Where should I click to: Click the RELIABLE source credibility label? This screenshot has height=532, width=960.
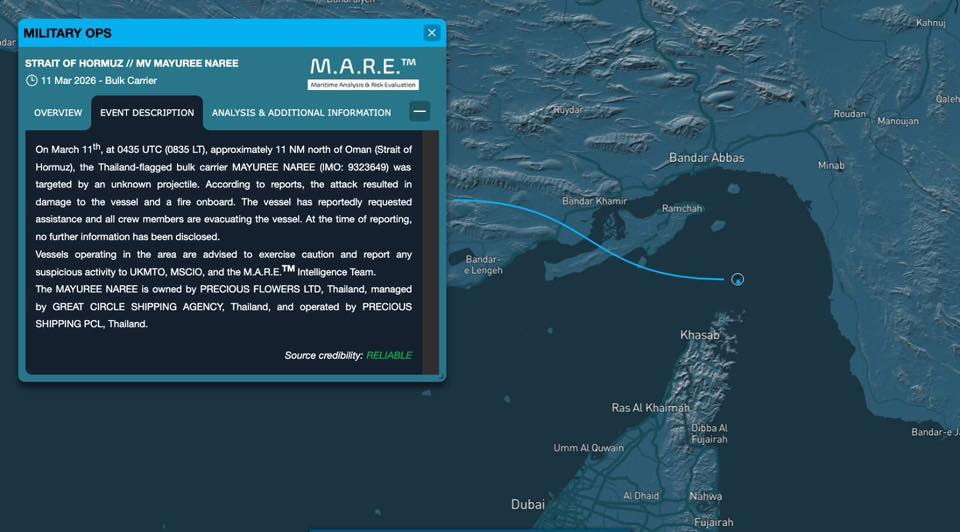(x=388, y=355)
